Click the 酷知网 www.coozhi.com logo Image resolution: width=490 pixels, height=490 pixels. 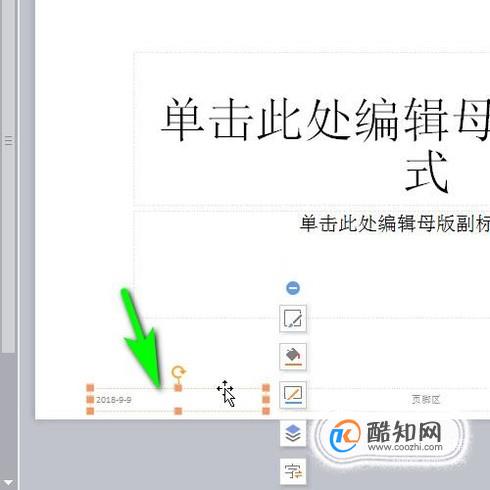tap(388, 436)
